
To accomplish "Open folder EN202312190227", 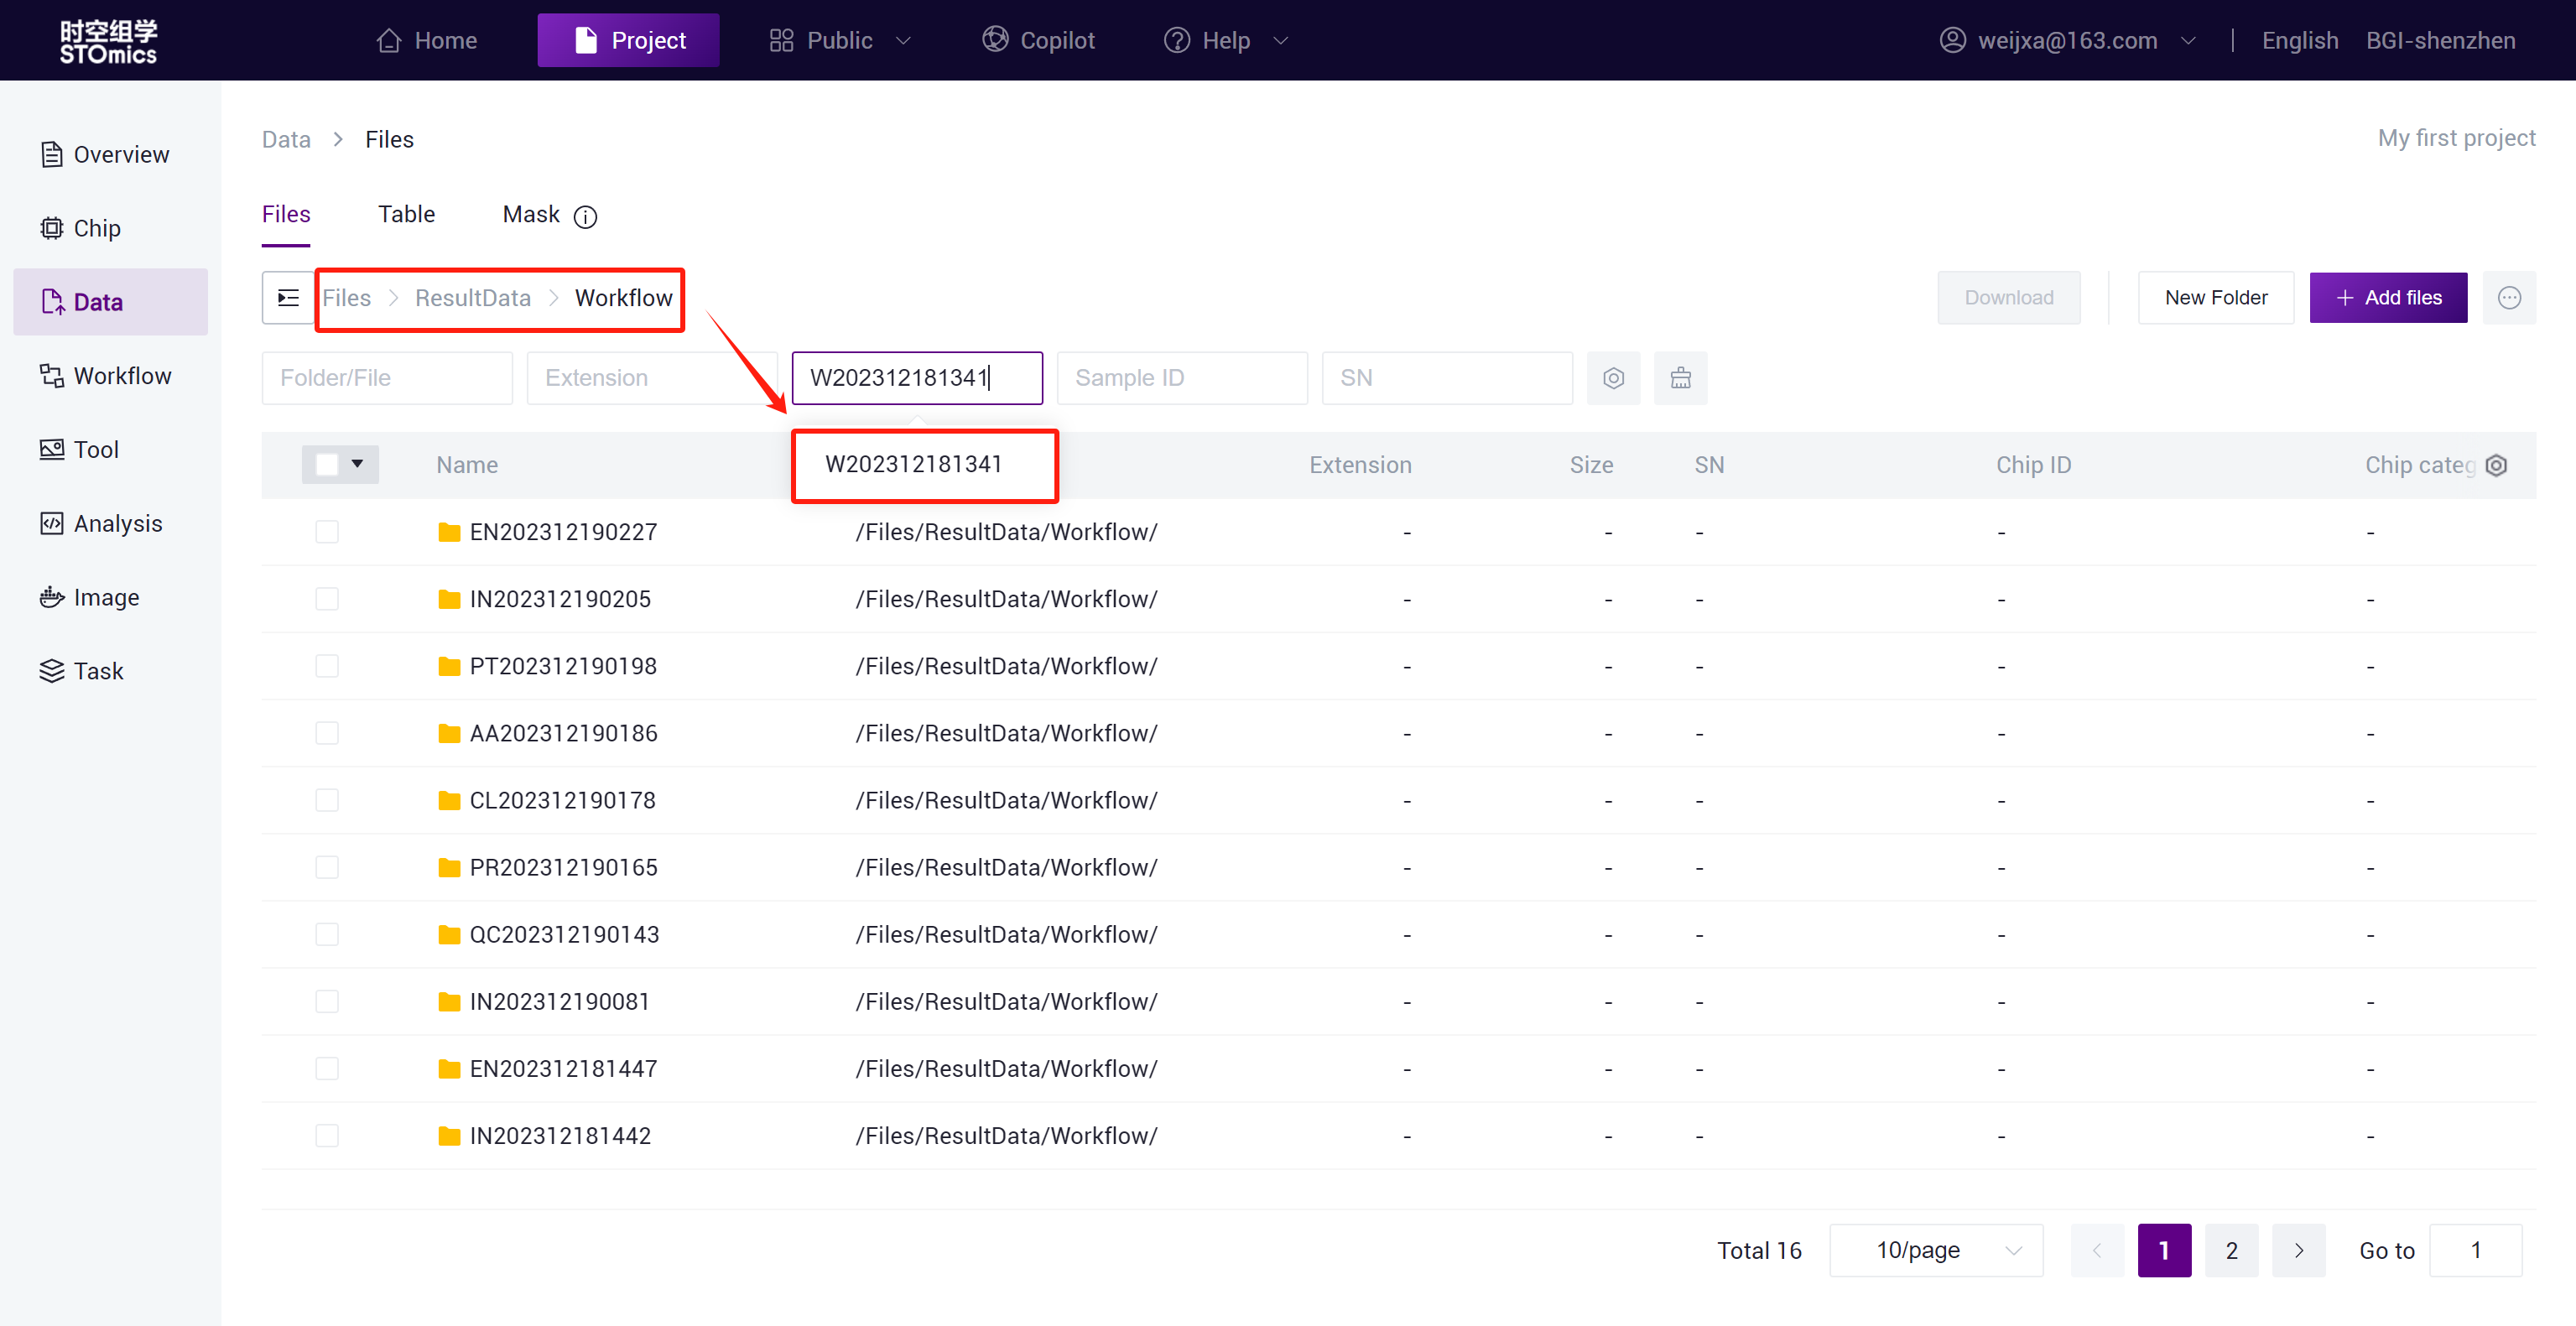I will pos(563,532).
